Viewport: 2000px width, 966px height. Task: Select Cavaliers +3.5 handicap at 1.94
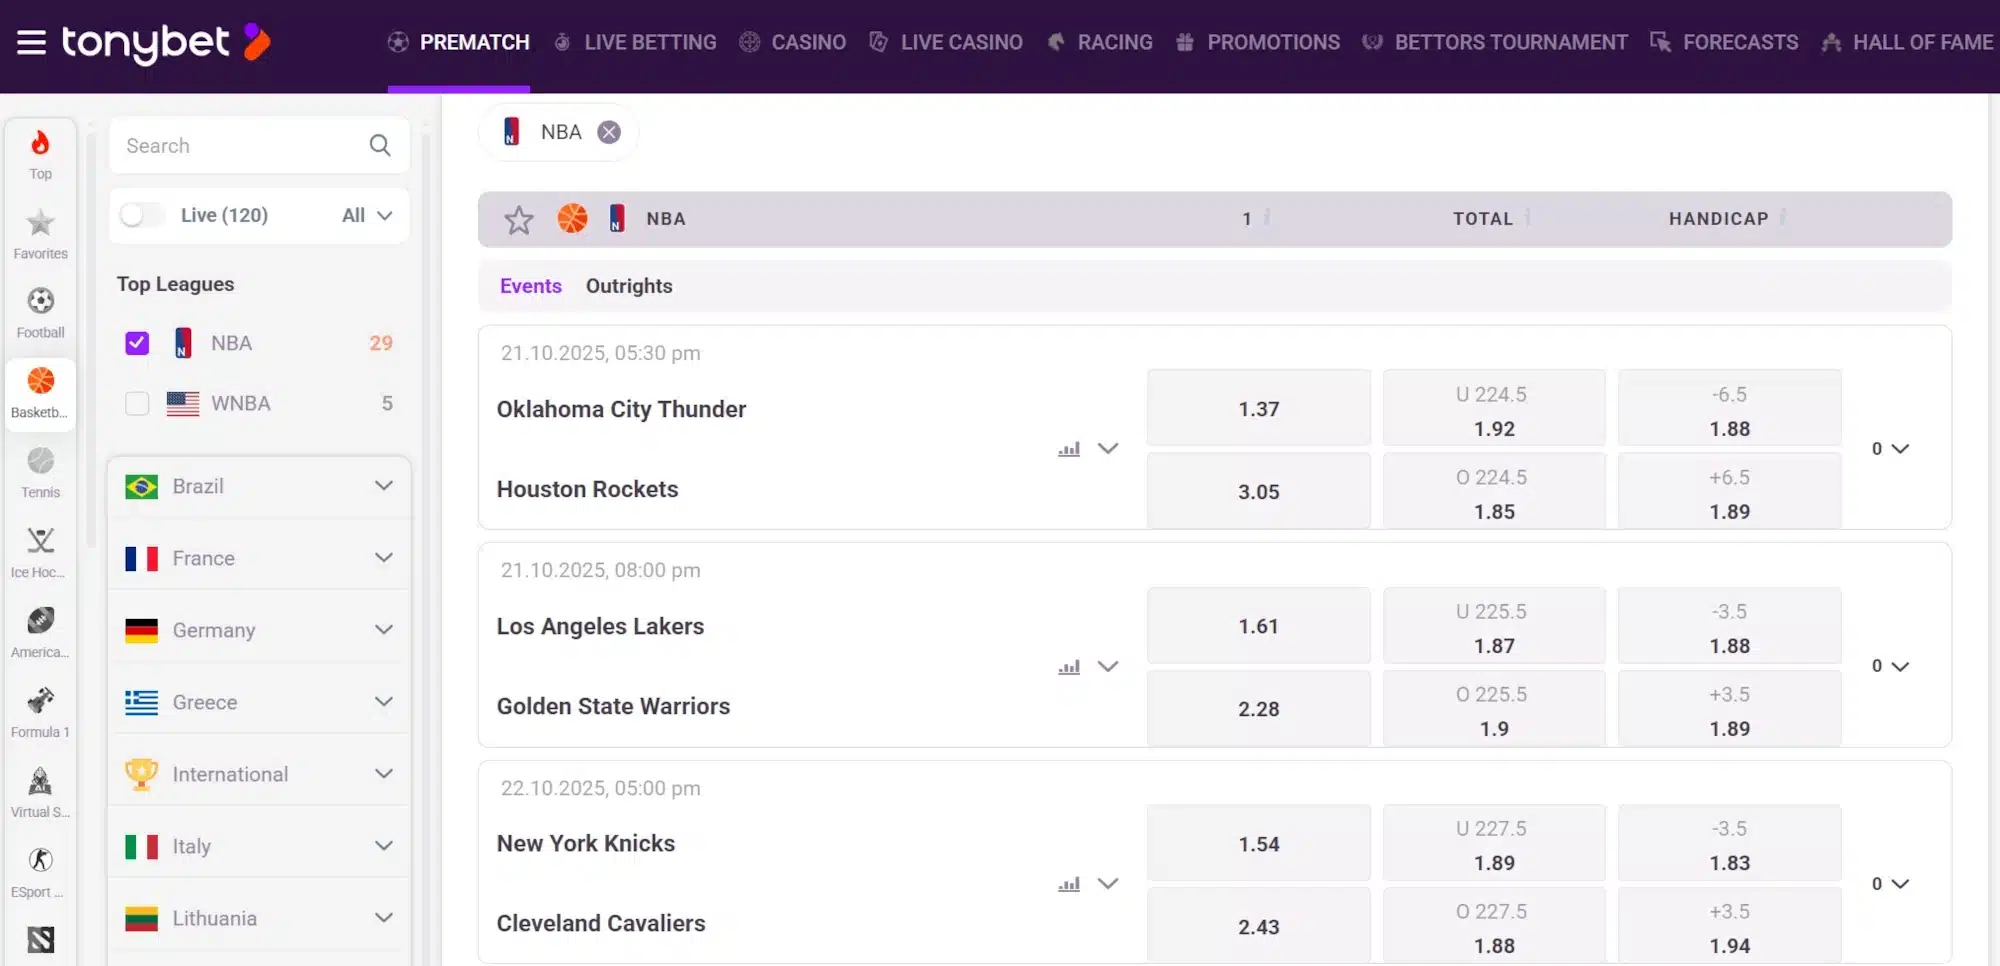[x=1729, y=926]
